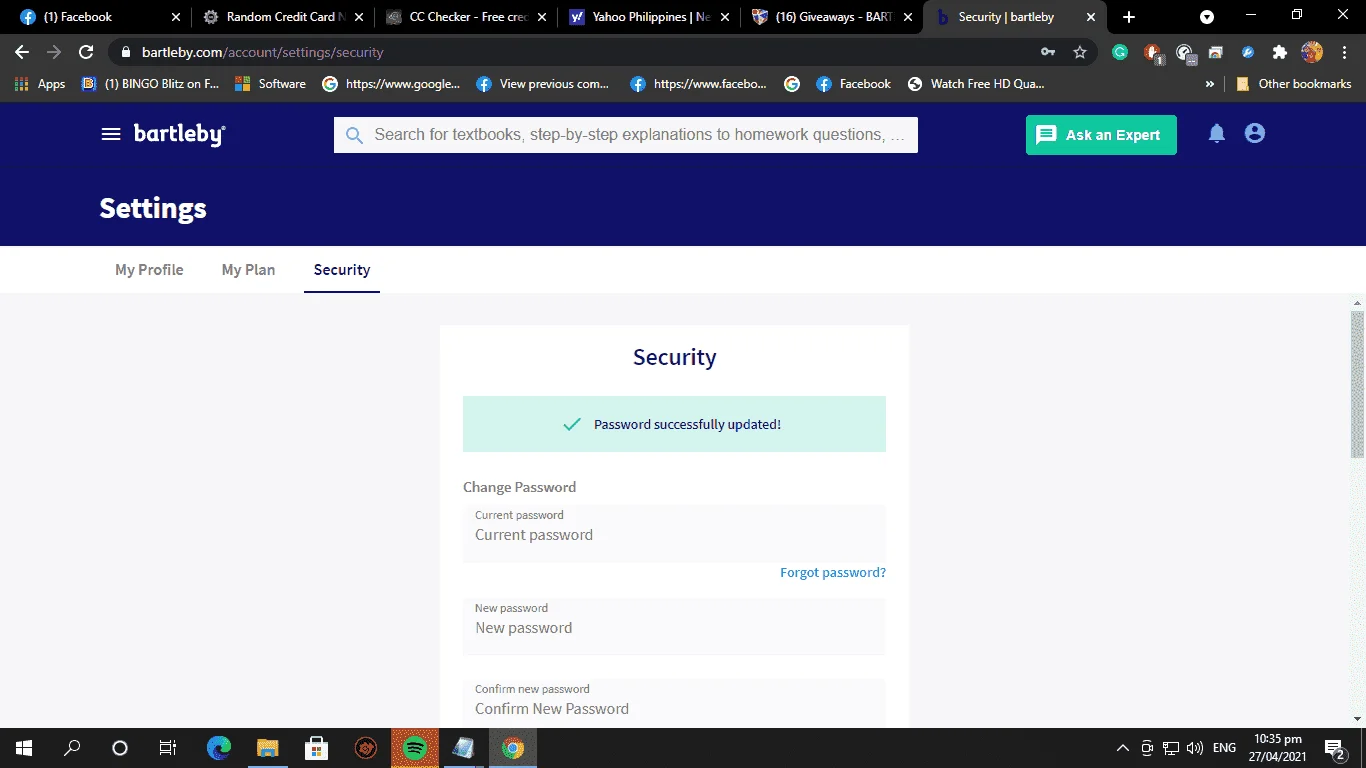Open the BINGO Blitz bookmark
Image resolution: width=1366 pixels, height=768 pixels.
point(150,84)
